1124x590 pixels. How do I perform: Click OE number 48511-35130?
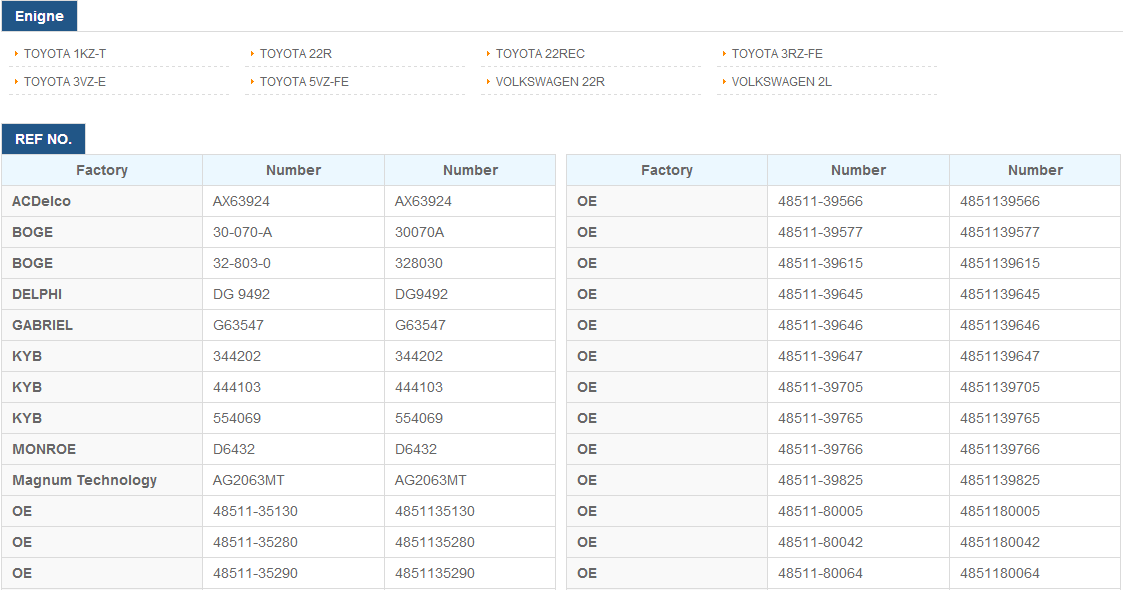pos(293,511)
